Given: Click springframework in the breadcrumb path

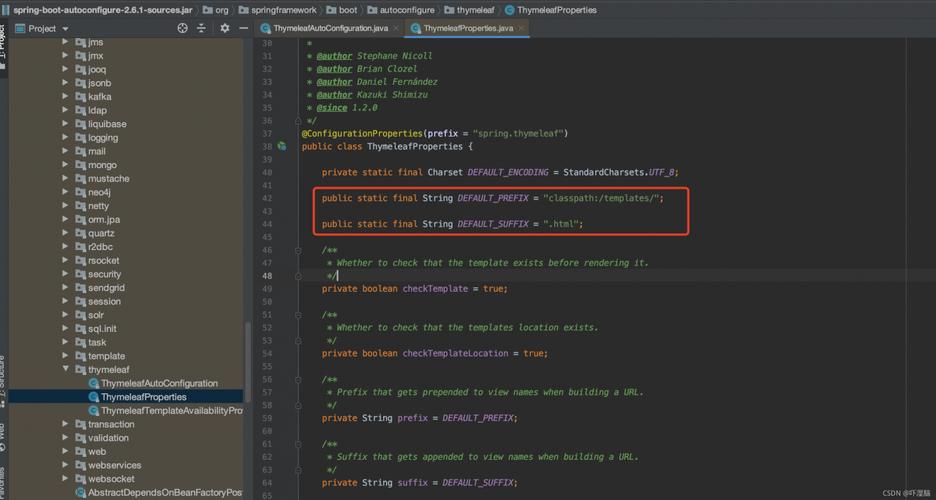Looking at the screenshot, I should click(x=283, y=9).
